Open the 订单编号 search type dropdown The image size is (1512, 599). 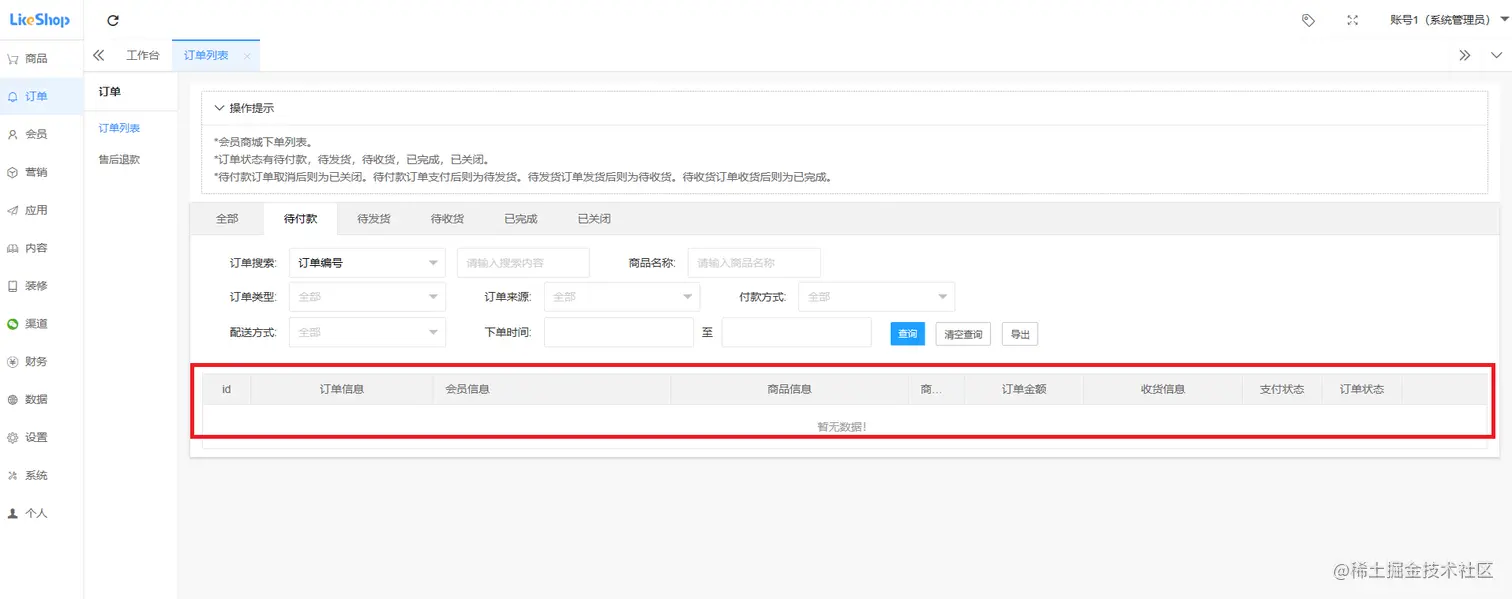(x=367, y=263)
